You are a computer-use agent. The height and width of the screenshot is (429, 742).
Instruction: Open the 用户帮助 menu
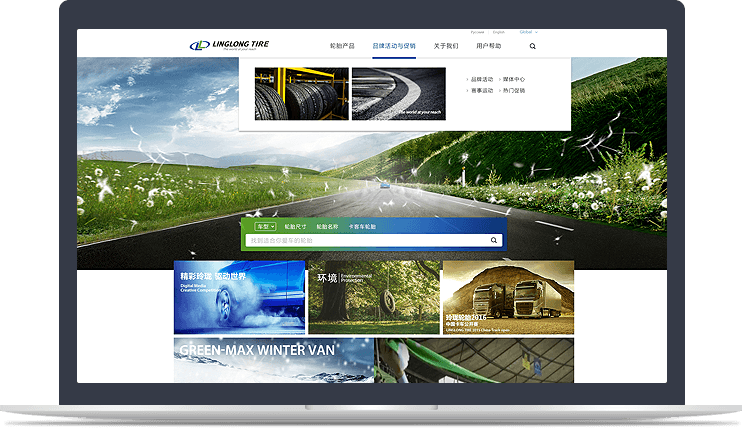tap(489, 46)
